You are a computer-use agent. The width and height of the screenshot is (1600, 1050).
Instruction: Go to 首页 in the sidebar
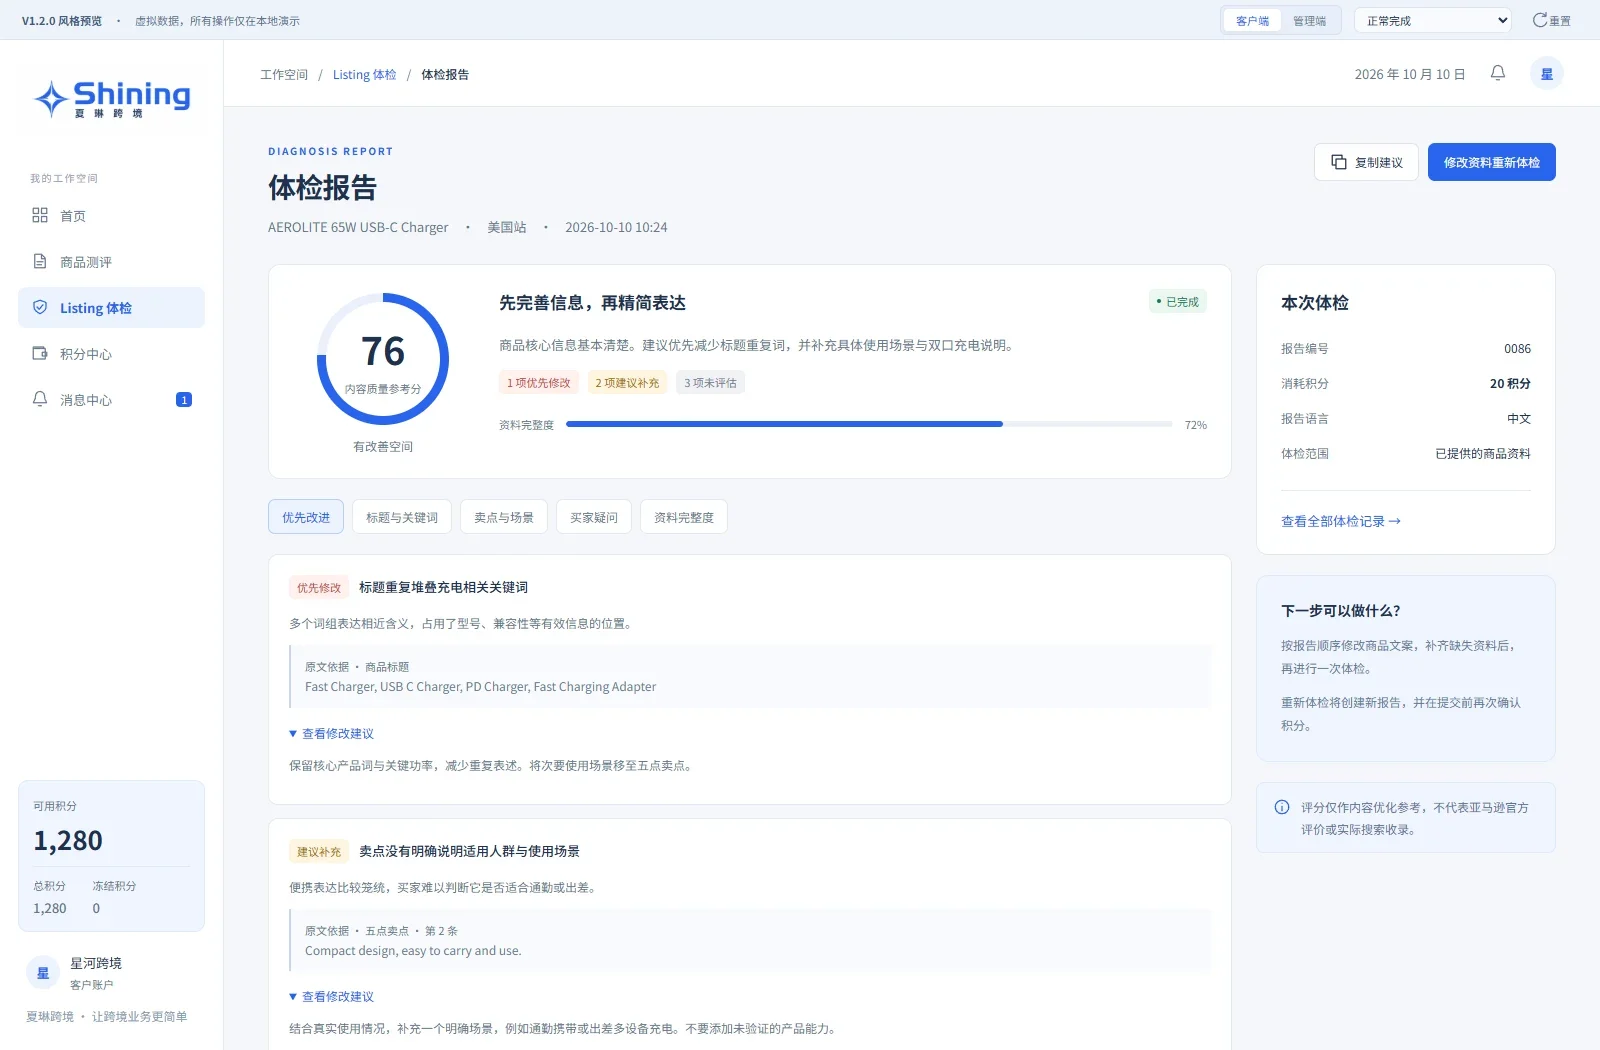(x=111, y=215)
